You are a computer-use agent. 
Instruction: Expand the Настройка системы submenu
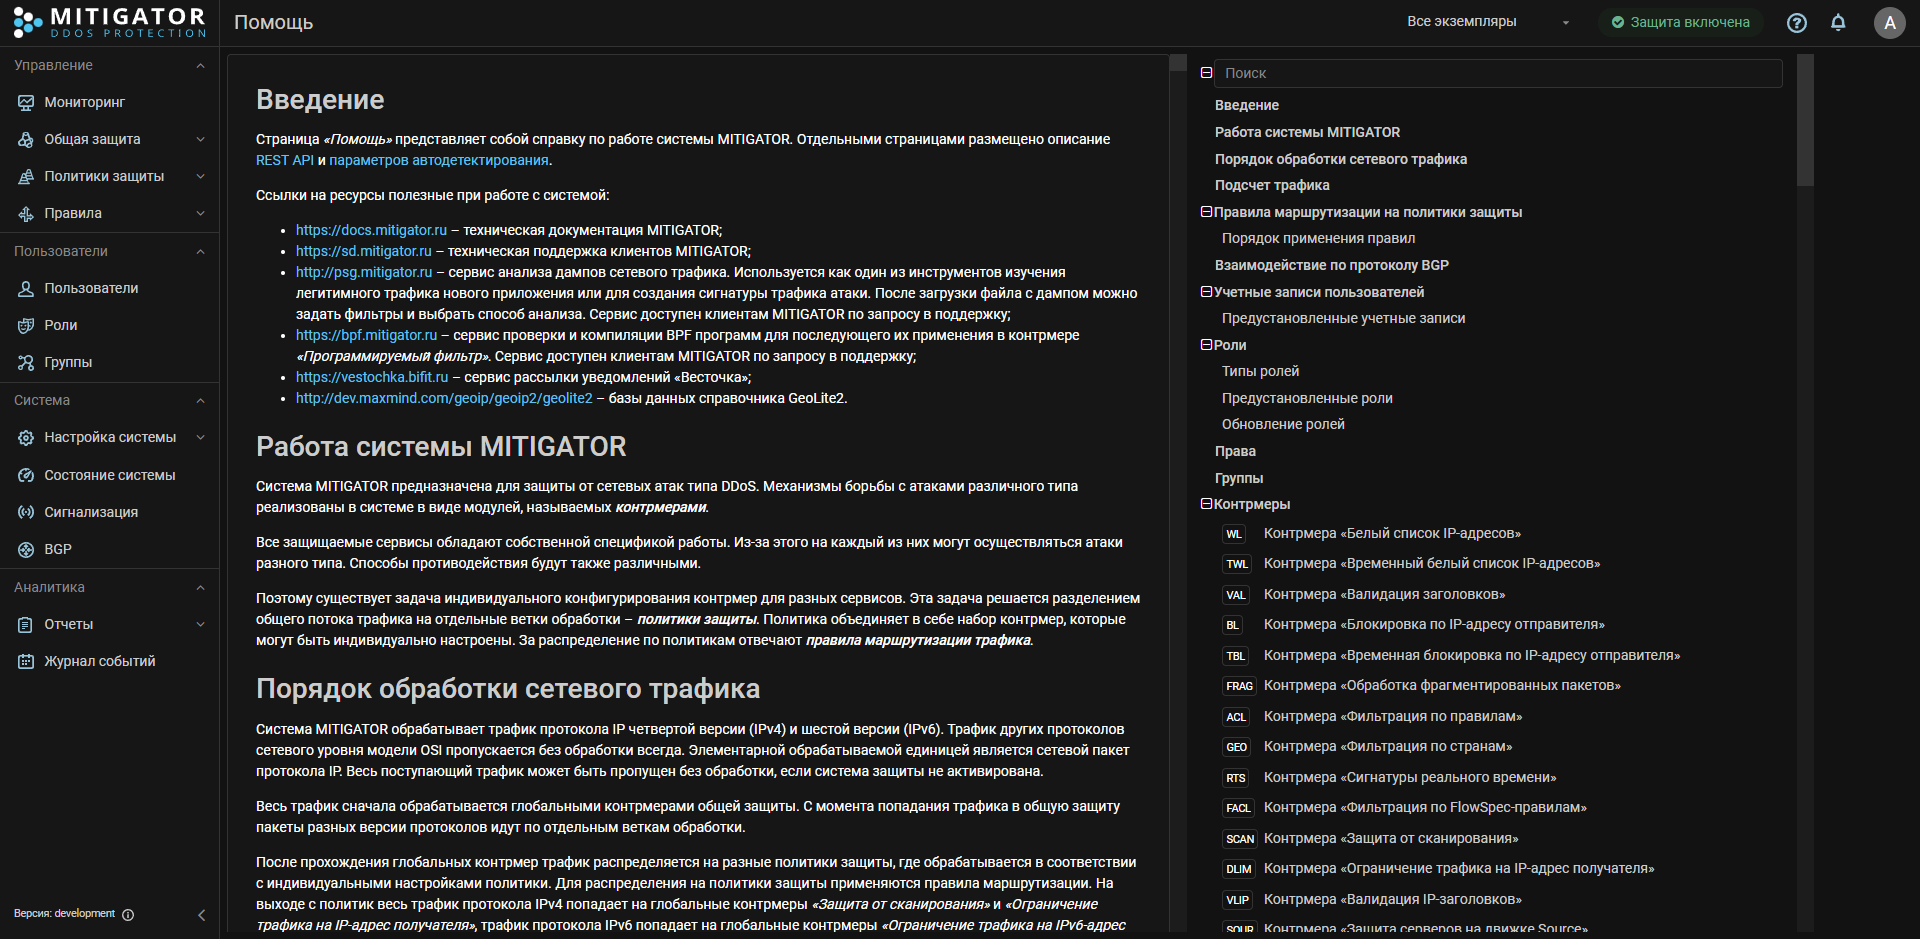pyautogui.click(x=200, y=437)
